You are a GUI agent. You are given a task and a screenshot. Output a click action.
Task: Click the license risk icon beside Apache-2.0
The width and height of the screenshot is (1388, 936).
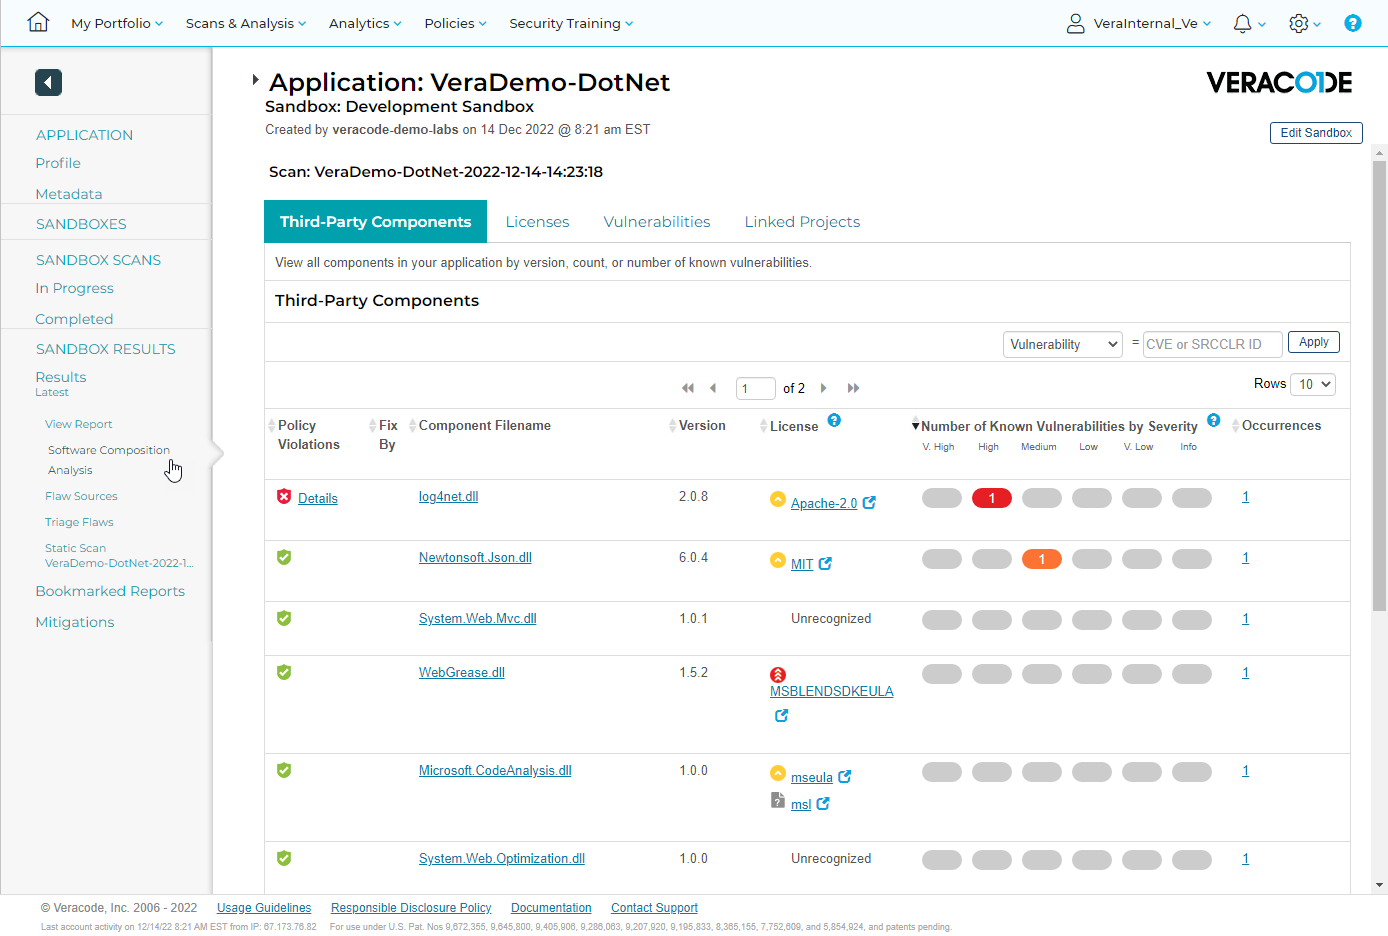coord(778,499)
